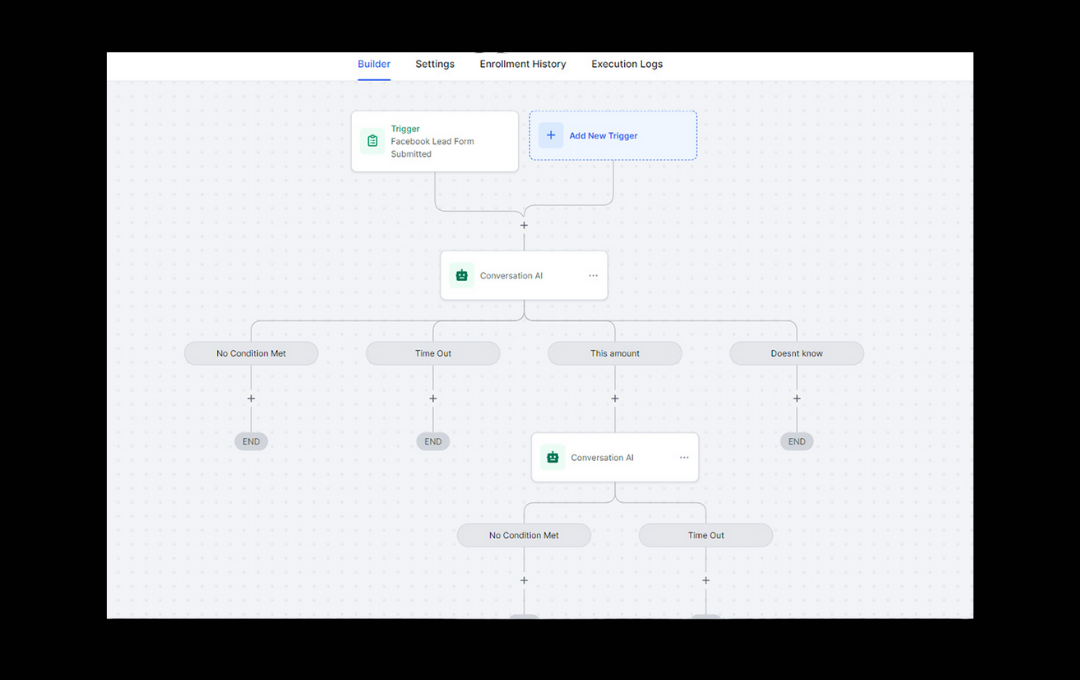Select the Doesnt know branch label

coord(797,353)
